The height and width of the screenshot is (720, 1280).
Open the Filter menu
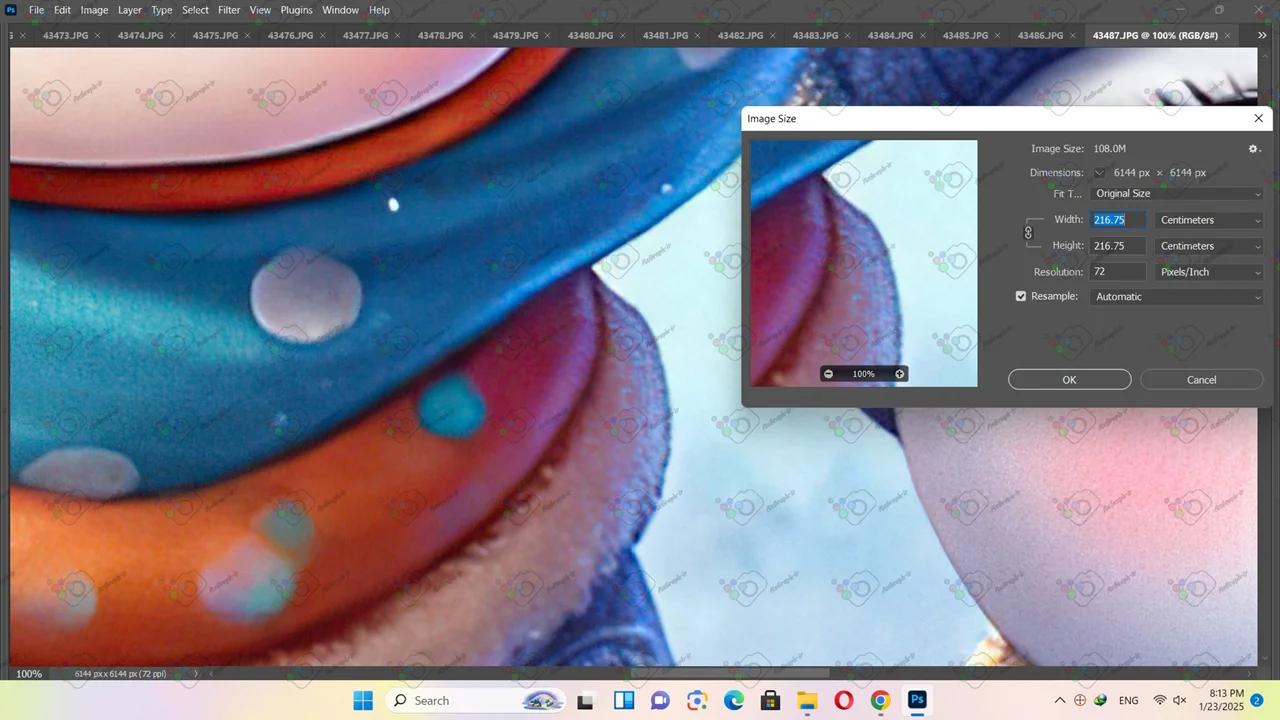(x=229, y=10)
